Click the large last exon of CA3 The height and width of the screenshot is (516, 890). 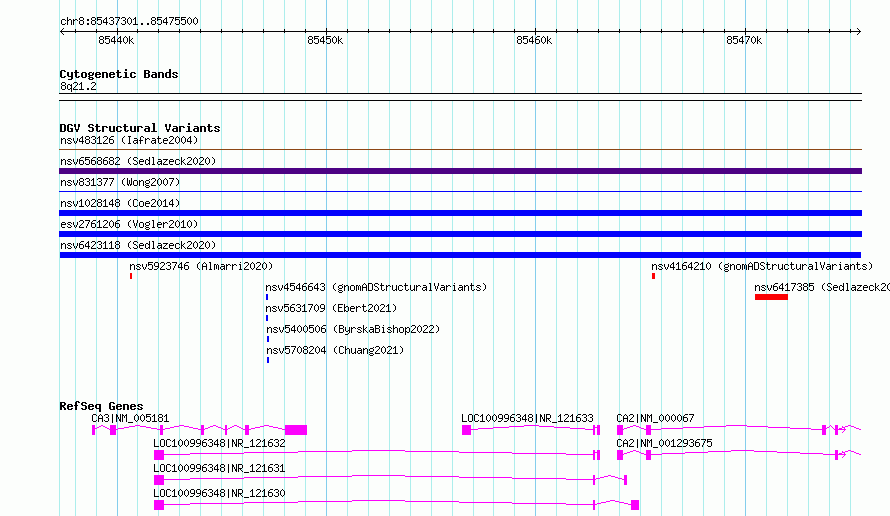296,430
